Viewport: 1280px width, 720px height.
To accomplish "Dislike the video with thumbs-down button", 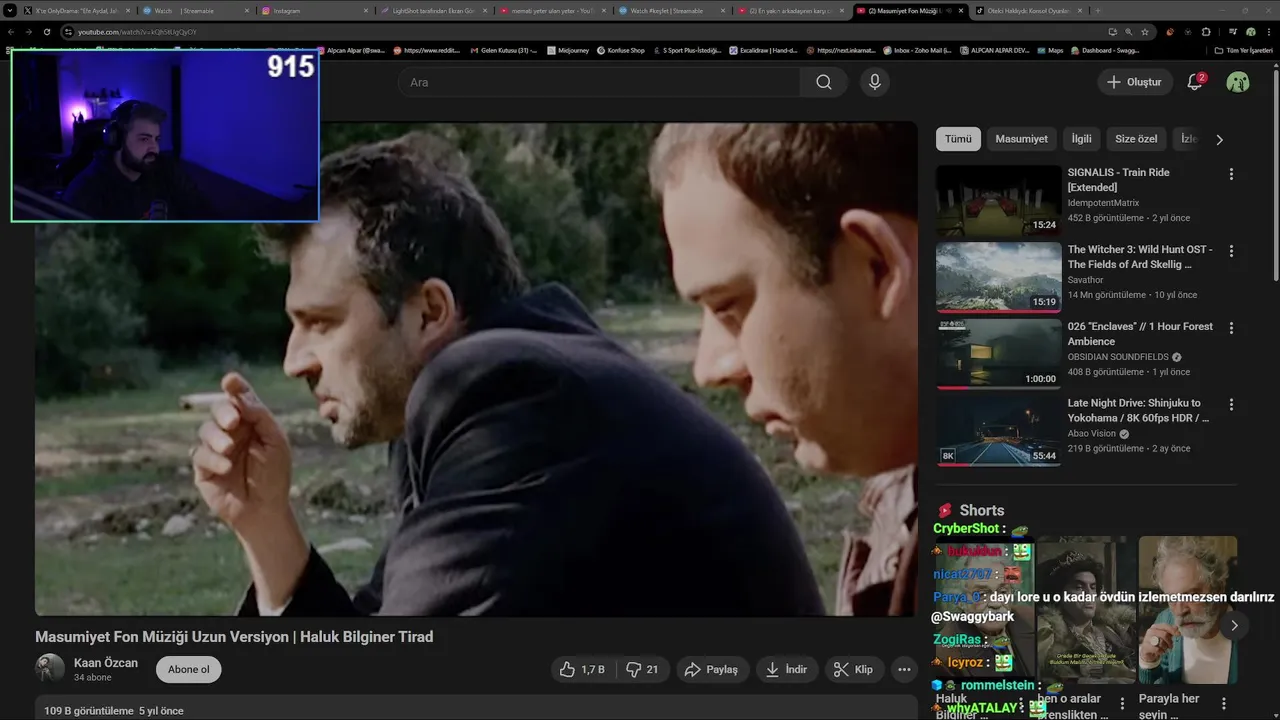I will (x=642, y=669).
